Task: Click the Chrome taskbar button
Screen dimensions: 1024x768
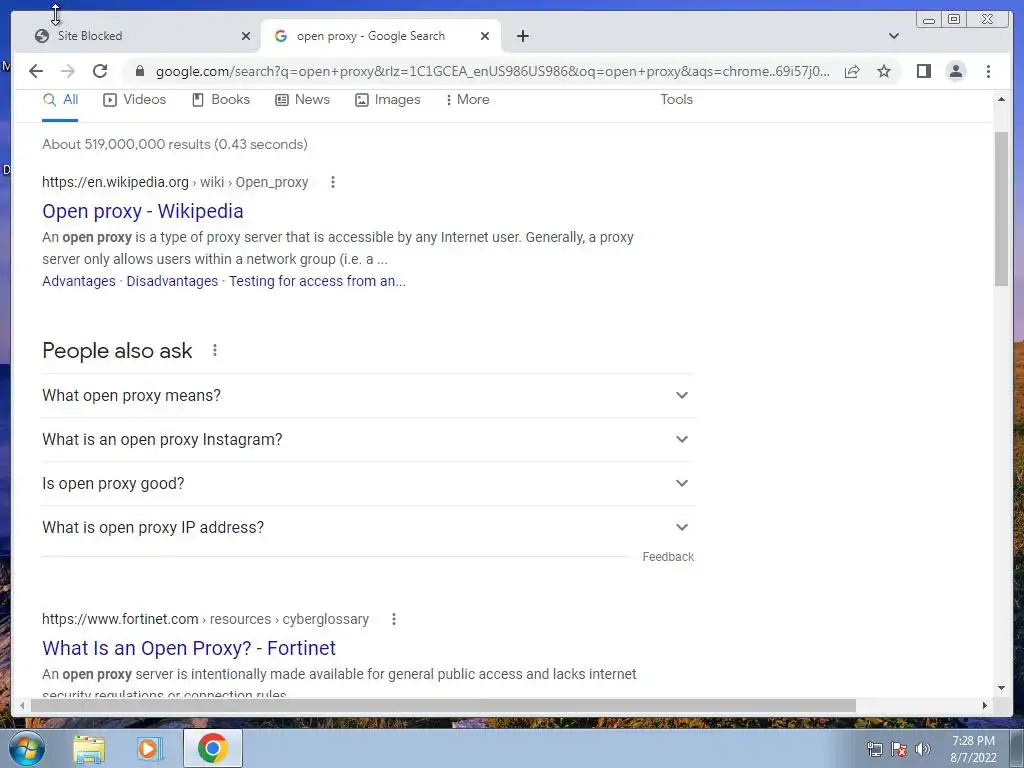Action: click(212, 748)
